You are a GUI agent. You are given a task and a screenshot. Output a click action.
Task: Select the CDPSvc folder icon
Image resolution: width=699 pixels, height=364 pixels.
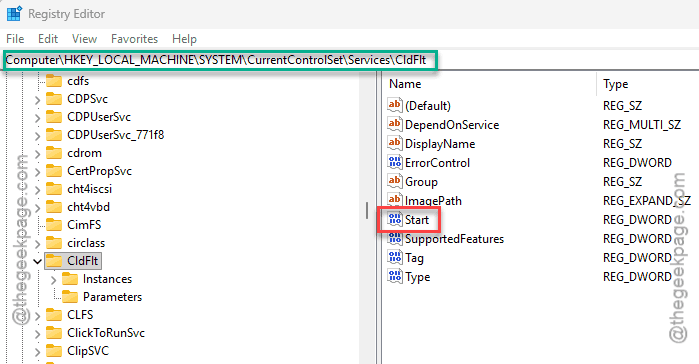tap(54, 99)
